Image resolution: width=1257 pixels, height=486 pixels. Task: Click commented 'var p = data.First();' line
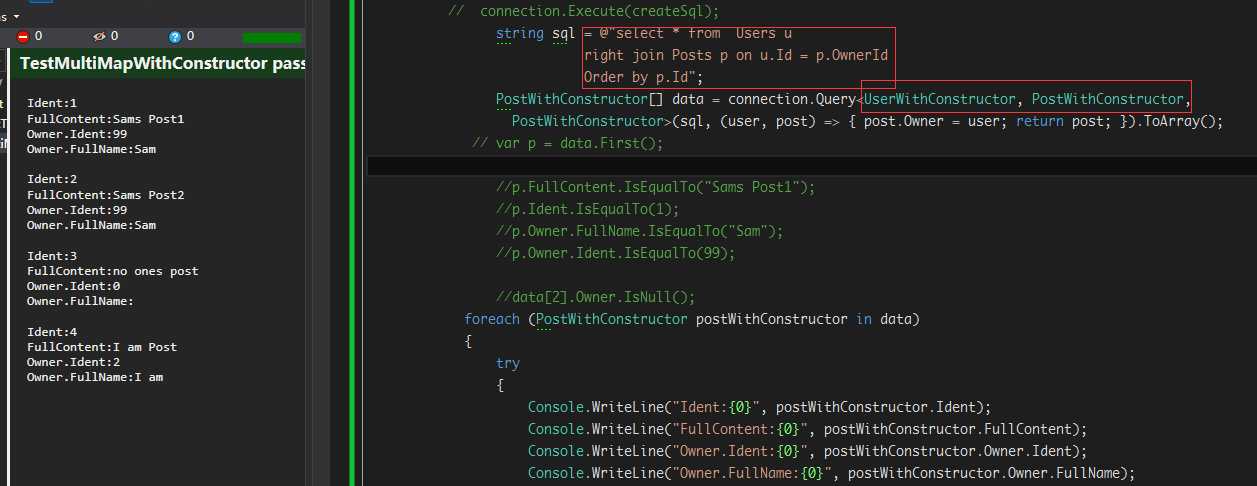[568, 143]
